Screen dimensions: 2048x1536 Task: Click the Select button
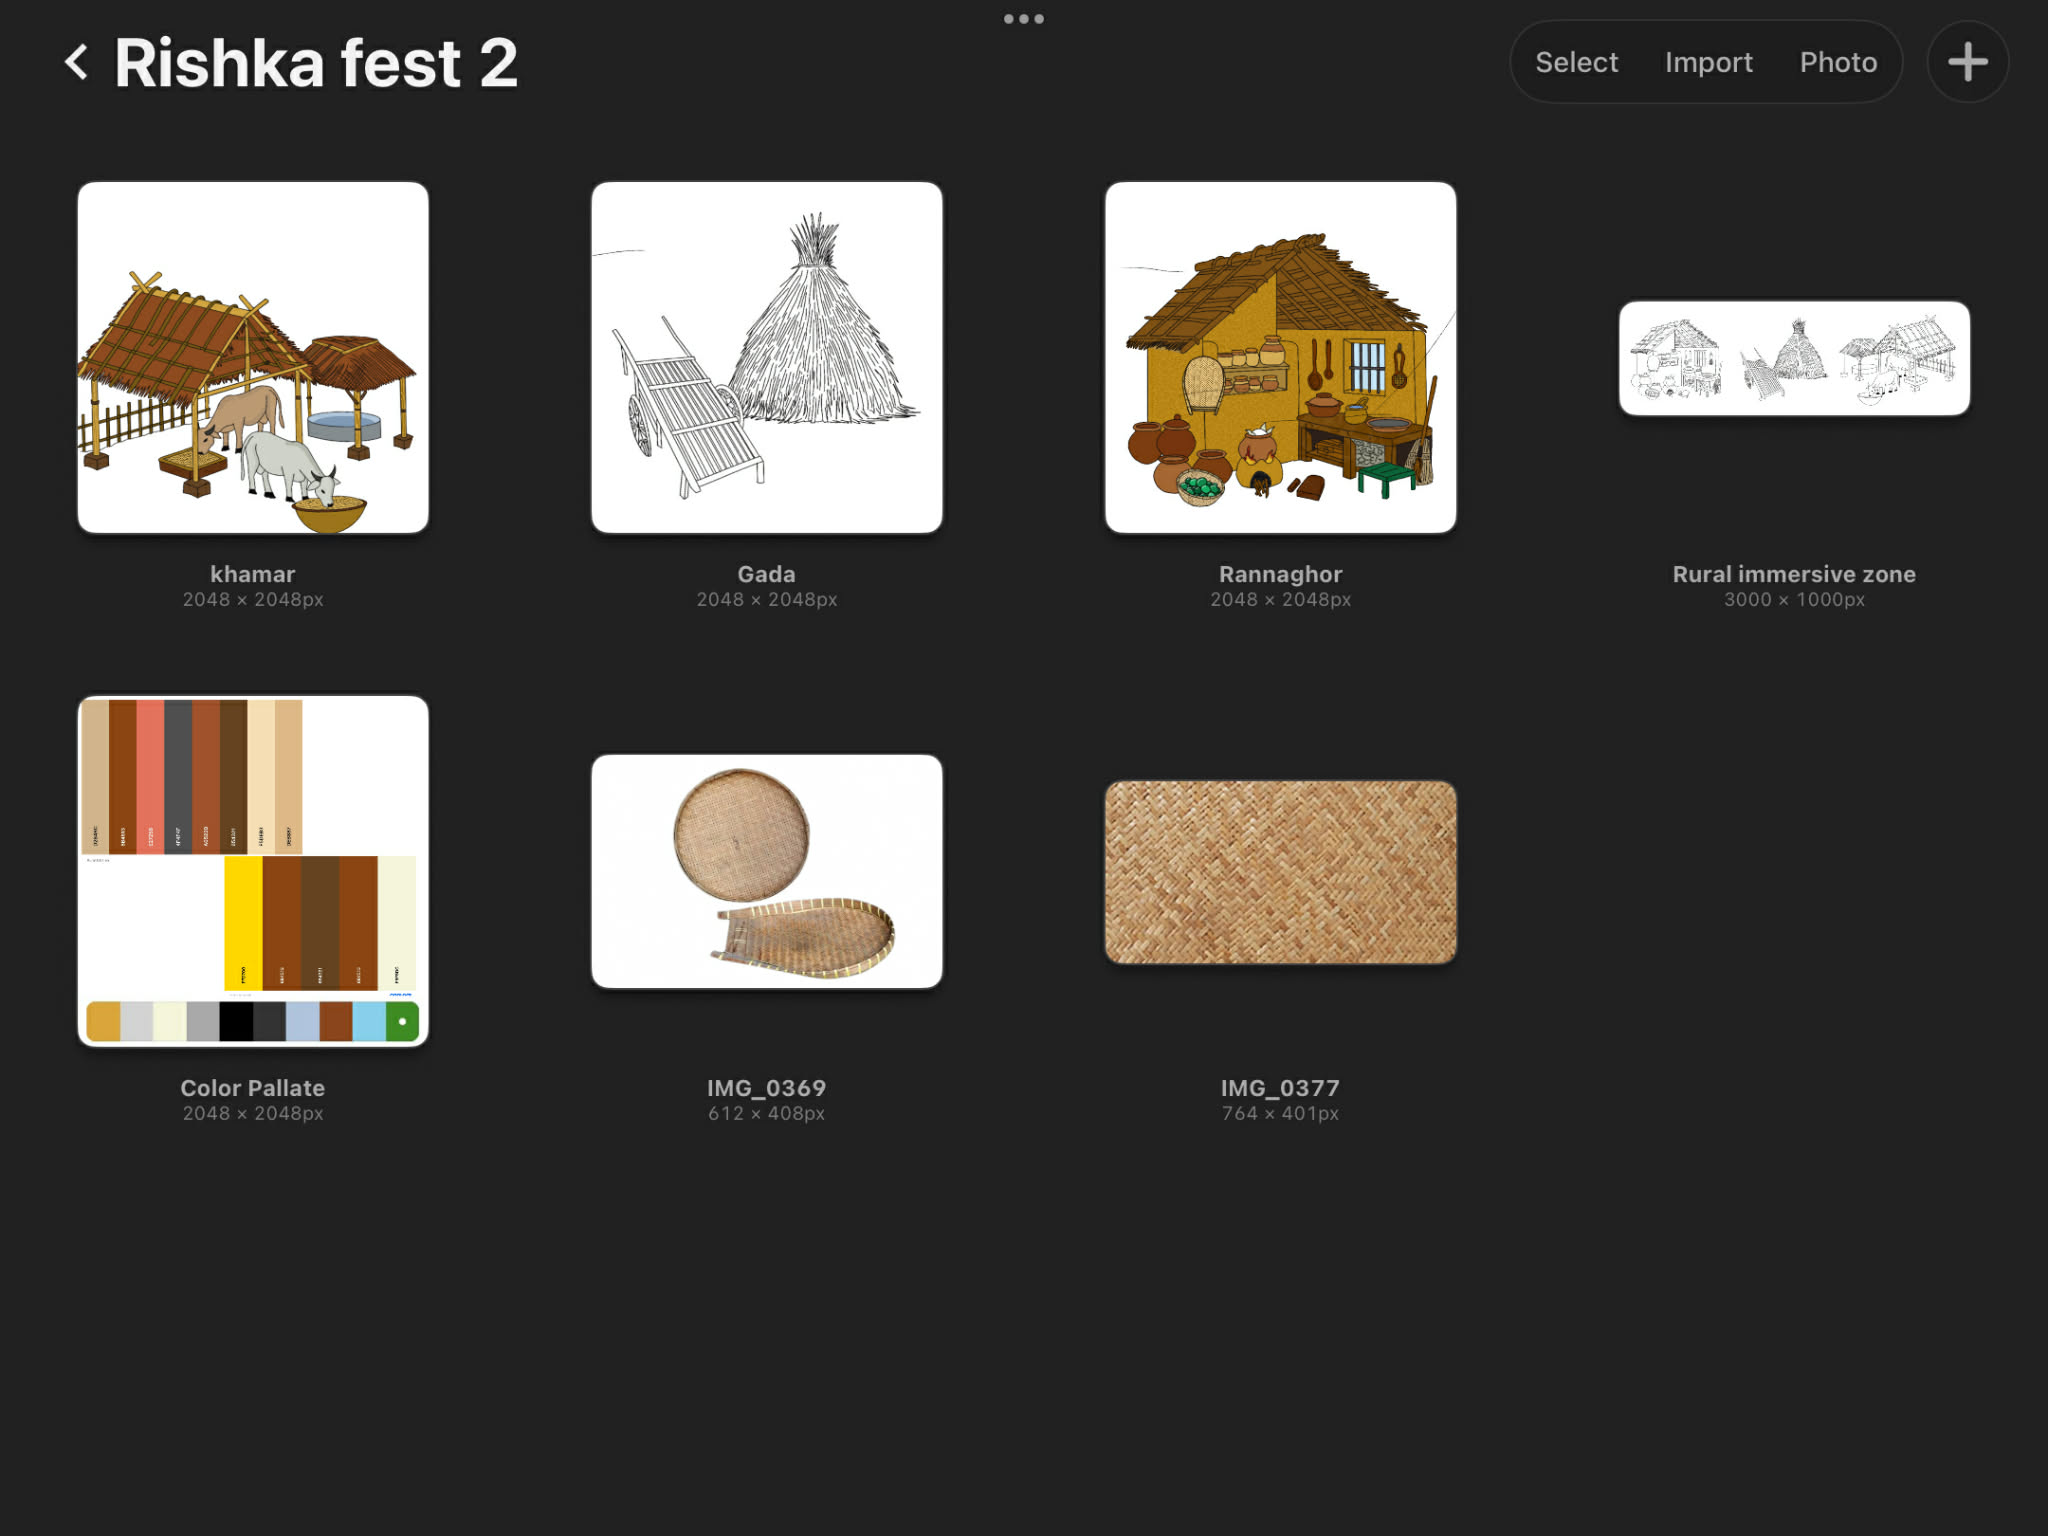coord(1576,62)
